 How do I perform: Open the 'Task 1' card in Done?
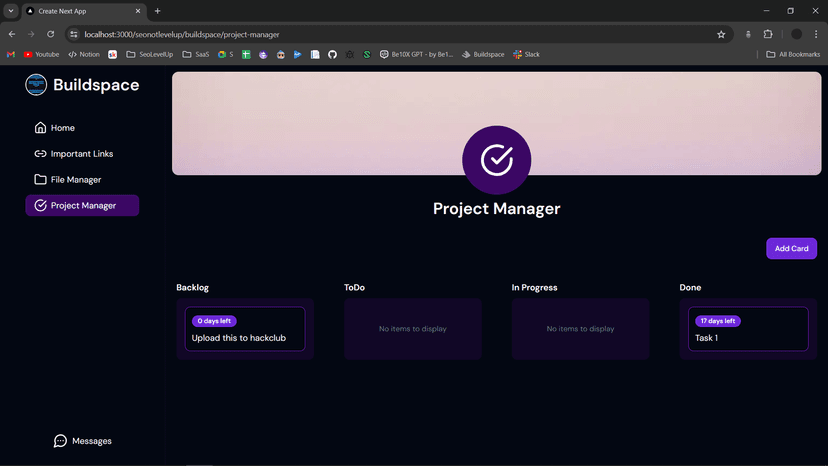(748, 329)
